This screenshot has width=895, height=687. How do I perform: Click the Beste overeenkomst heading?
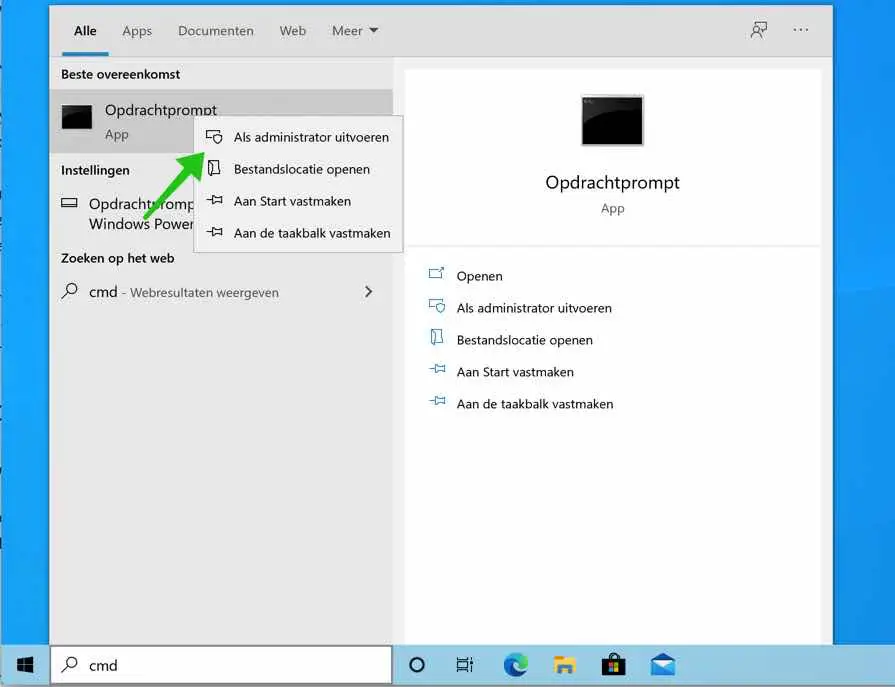120,74
